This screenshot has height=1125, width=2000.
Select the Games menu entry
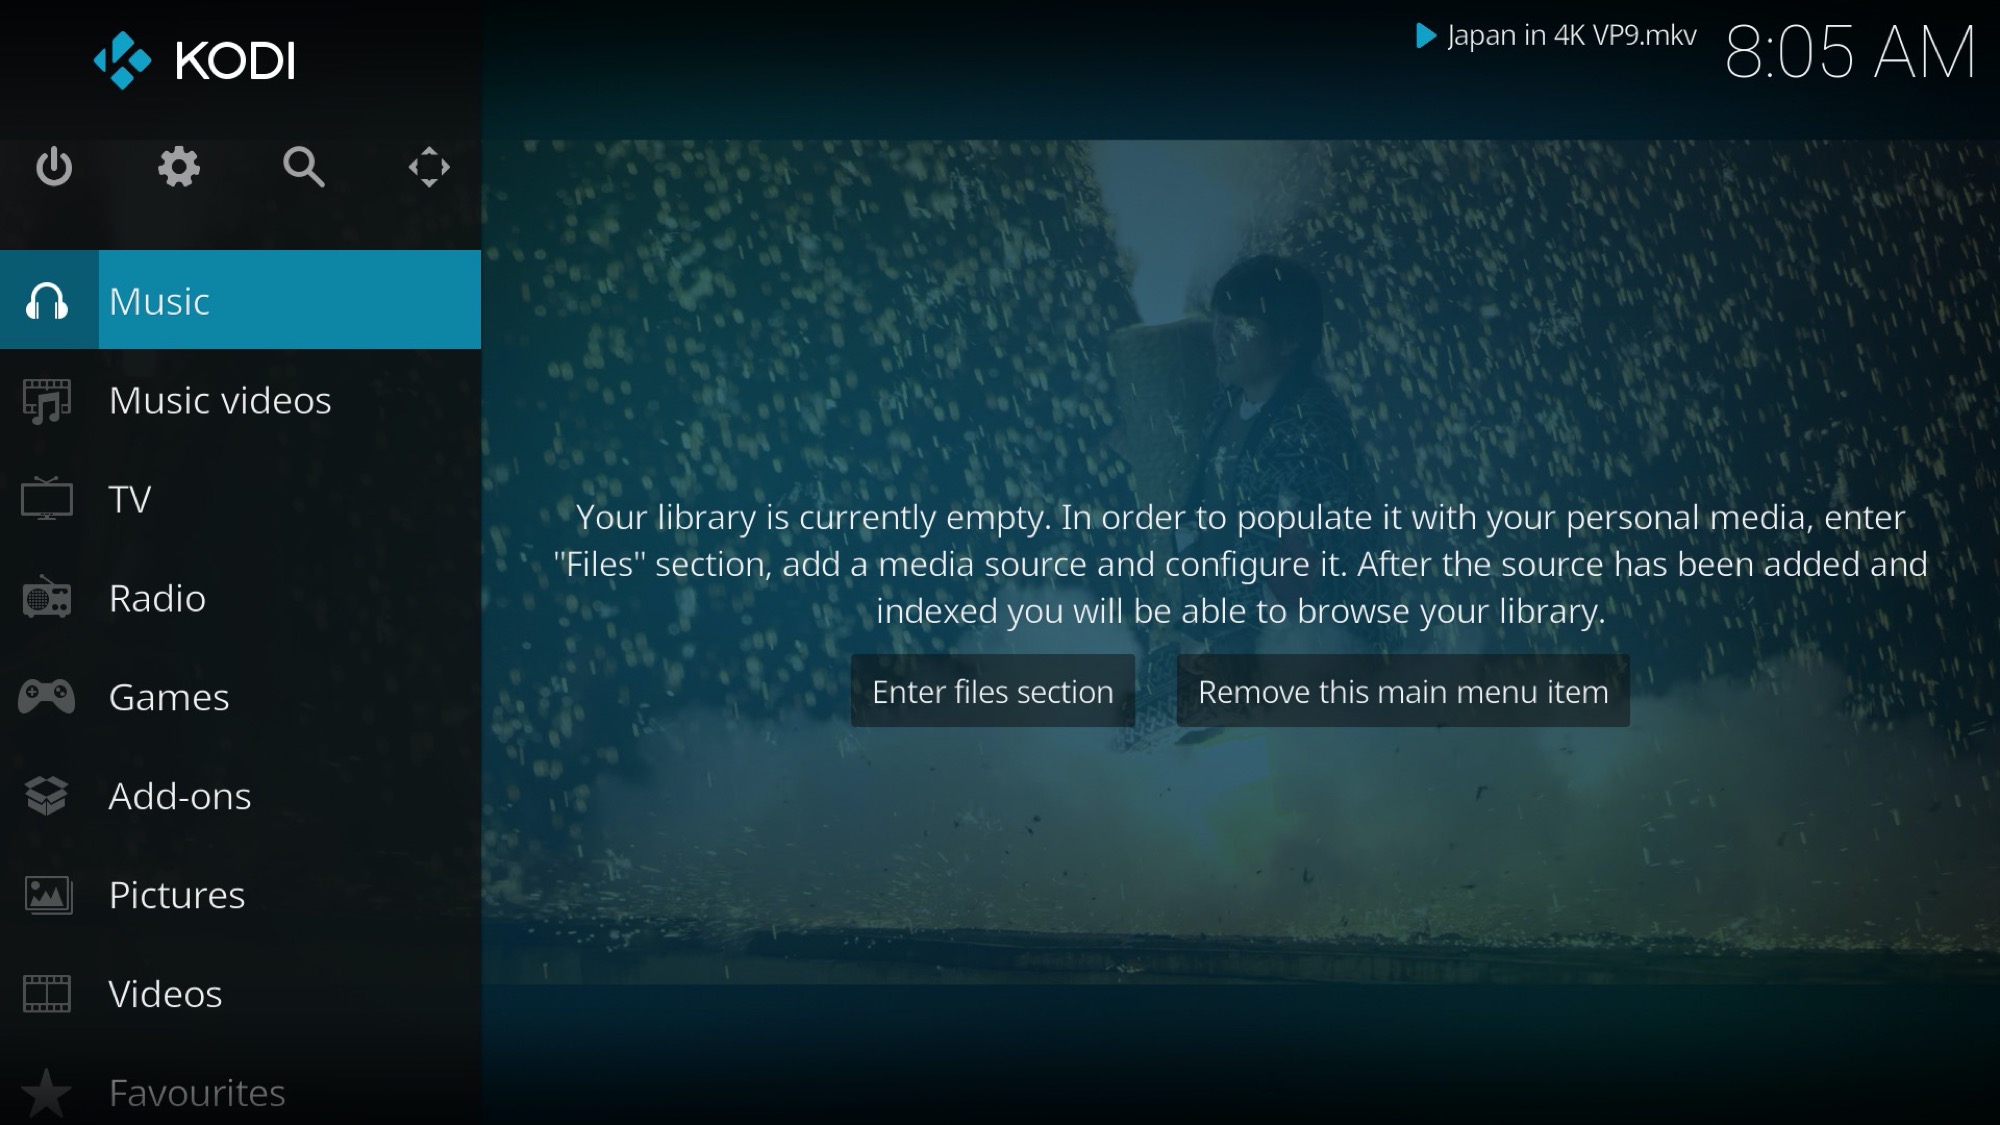coord(240,696)
